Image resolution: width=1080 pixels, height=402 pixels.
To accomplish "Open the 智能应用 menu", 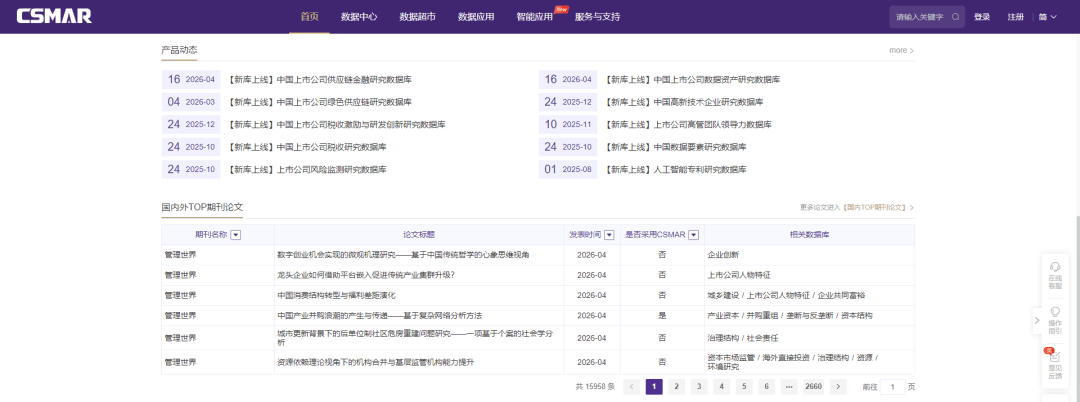I will click(534, 17).
